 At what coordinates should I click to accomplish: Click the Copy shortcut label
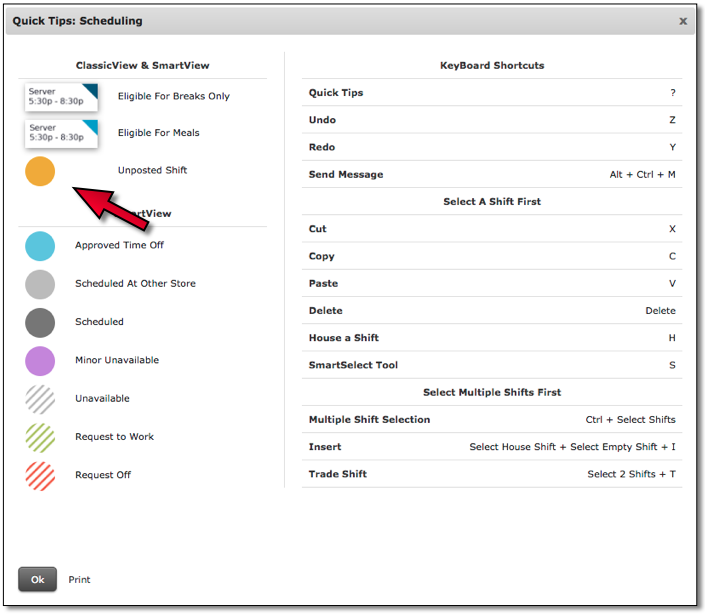tap(321, 256)
